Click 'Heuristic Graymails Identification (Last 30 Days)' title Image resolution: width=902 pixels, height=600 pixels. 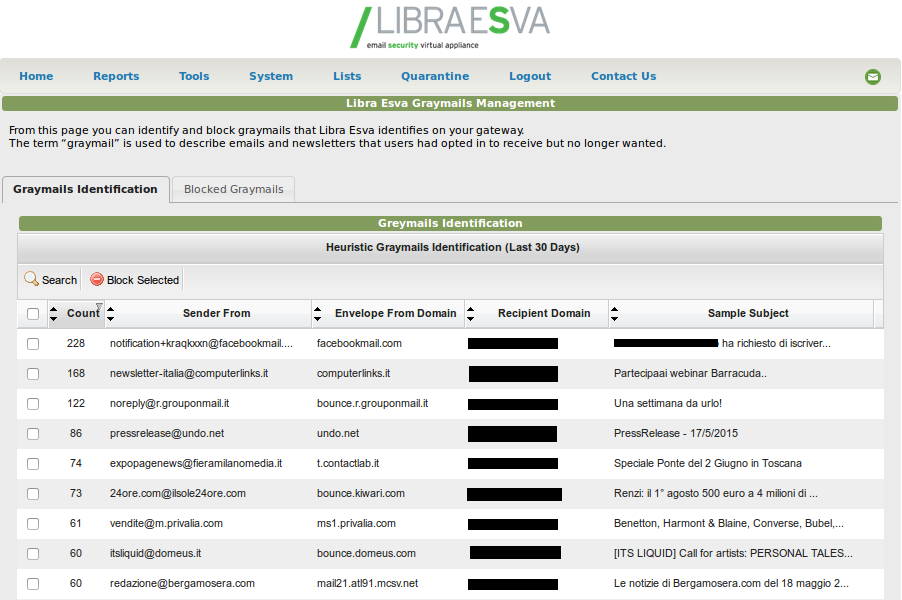click(453, 247)
